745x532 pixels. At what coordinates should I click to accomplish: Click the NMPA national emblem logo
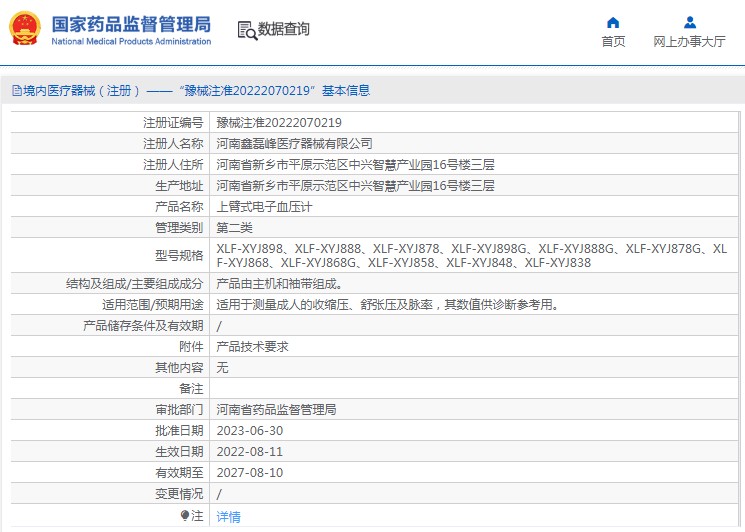coord(25,28)
